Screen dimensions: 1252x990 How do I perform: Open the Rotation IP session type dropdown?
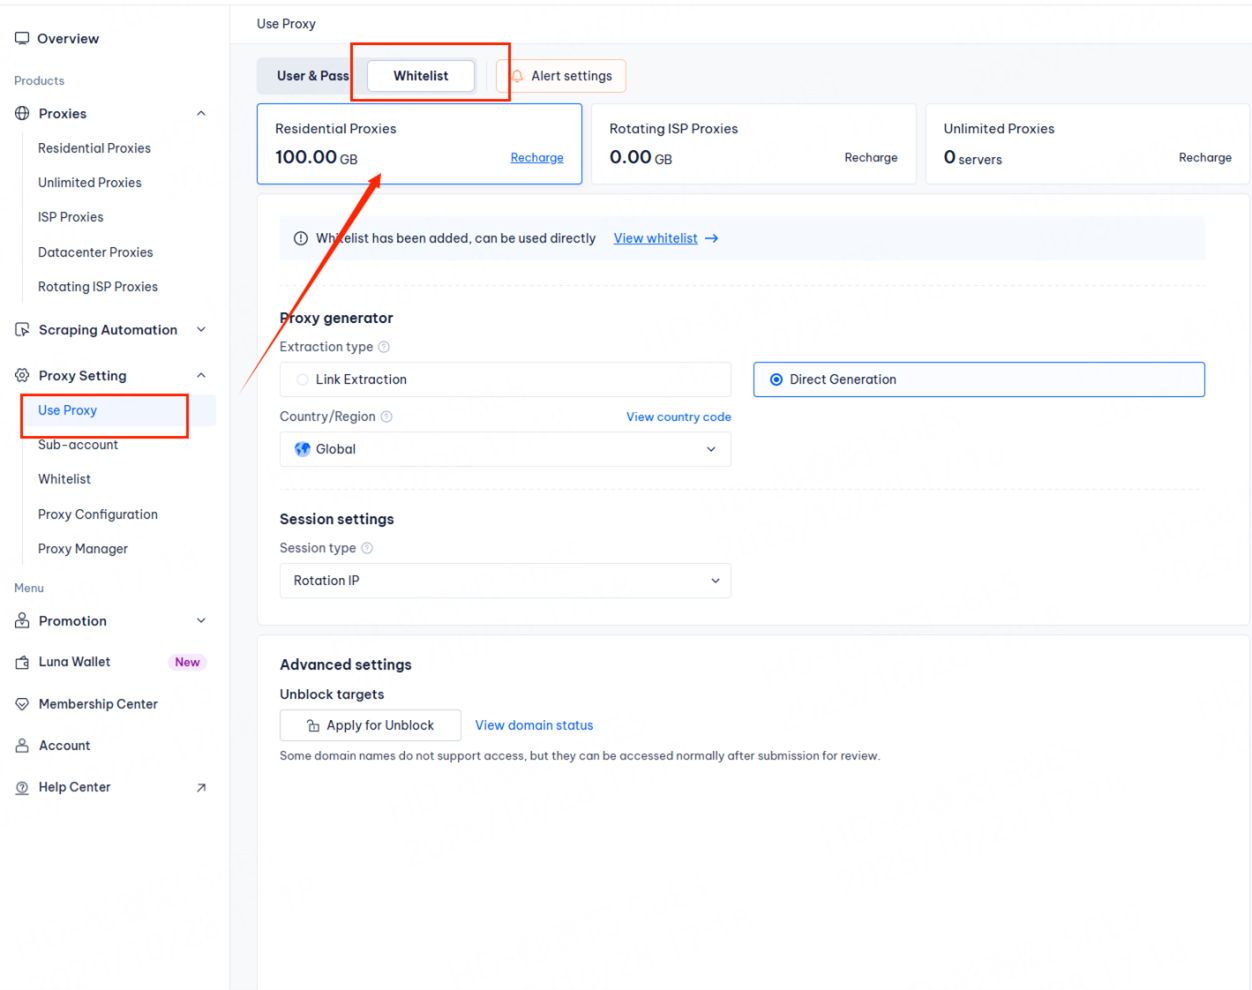point(505,581)
